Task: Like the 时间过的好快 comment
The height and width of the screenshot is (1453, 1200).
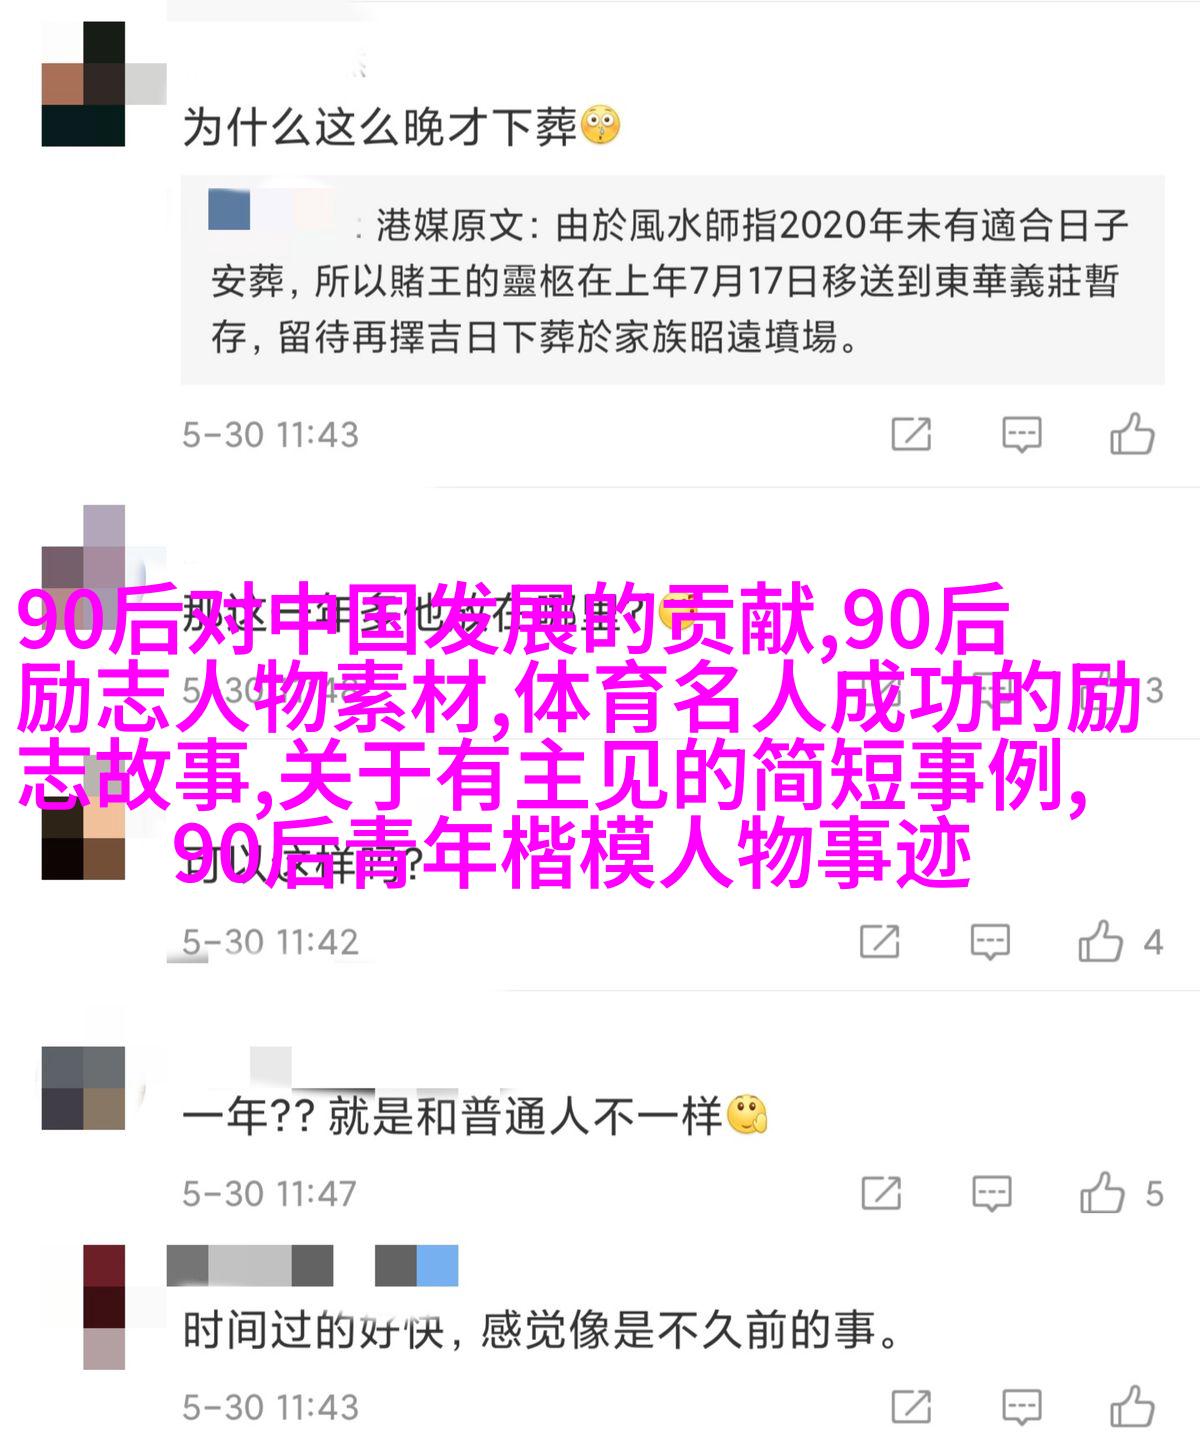Action: tap(1132, 1407)
